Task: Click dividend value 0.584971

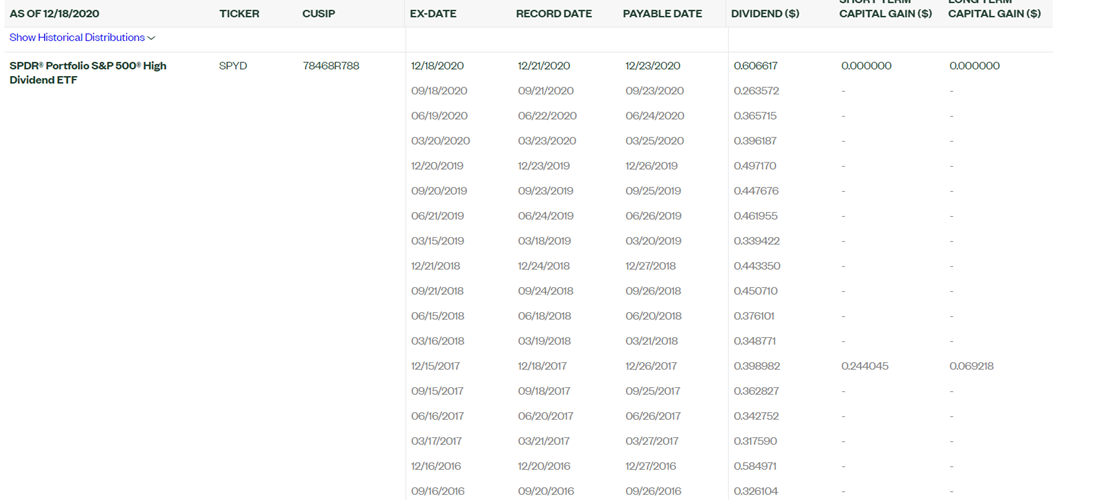Action: 755,466
